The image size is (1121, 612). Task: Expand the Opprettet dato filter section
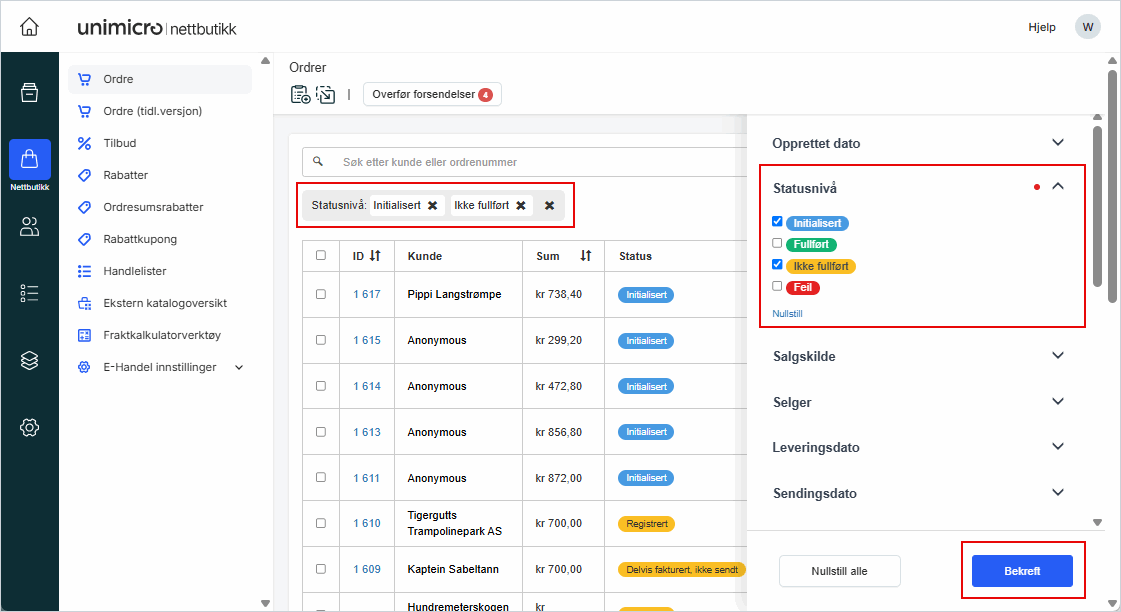(1058, 143)
